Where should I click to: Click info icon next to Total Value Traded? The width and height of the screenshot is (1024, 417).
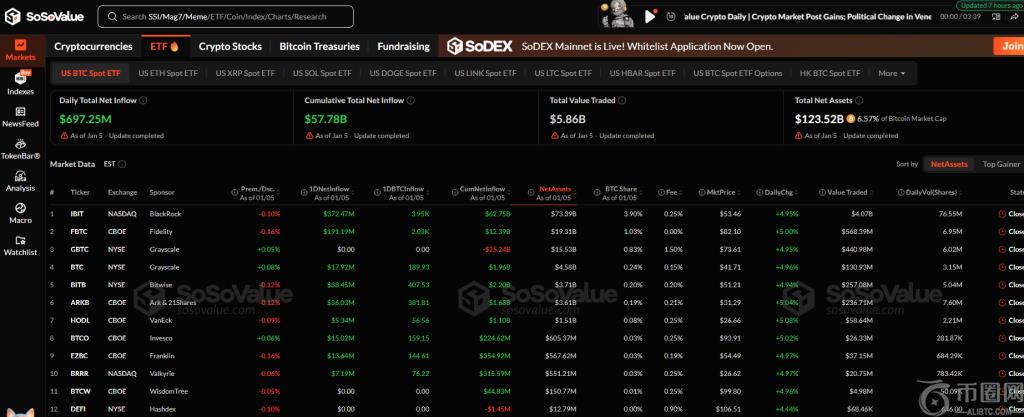622,100
